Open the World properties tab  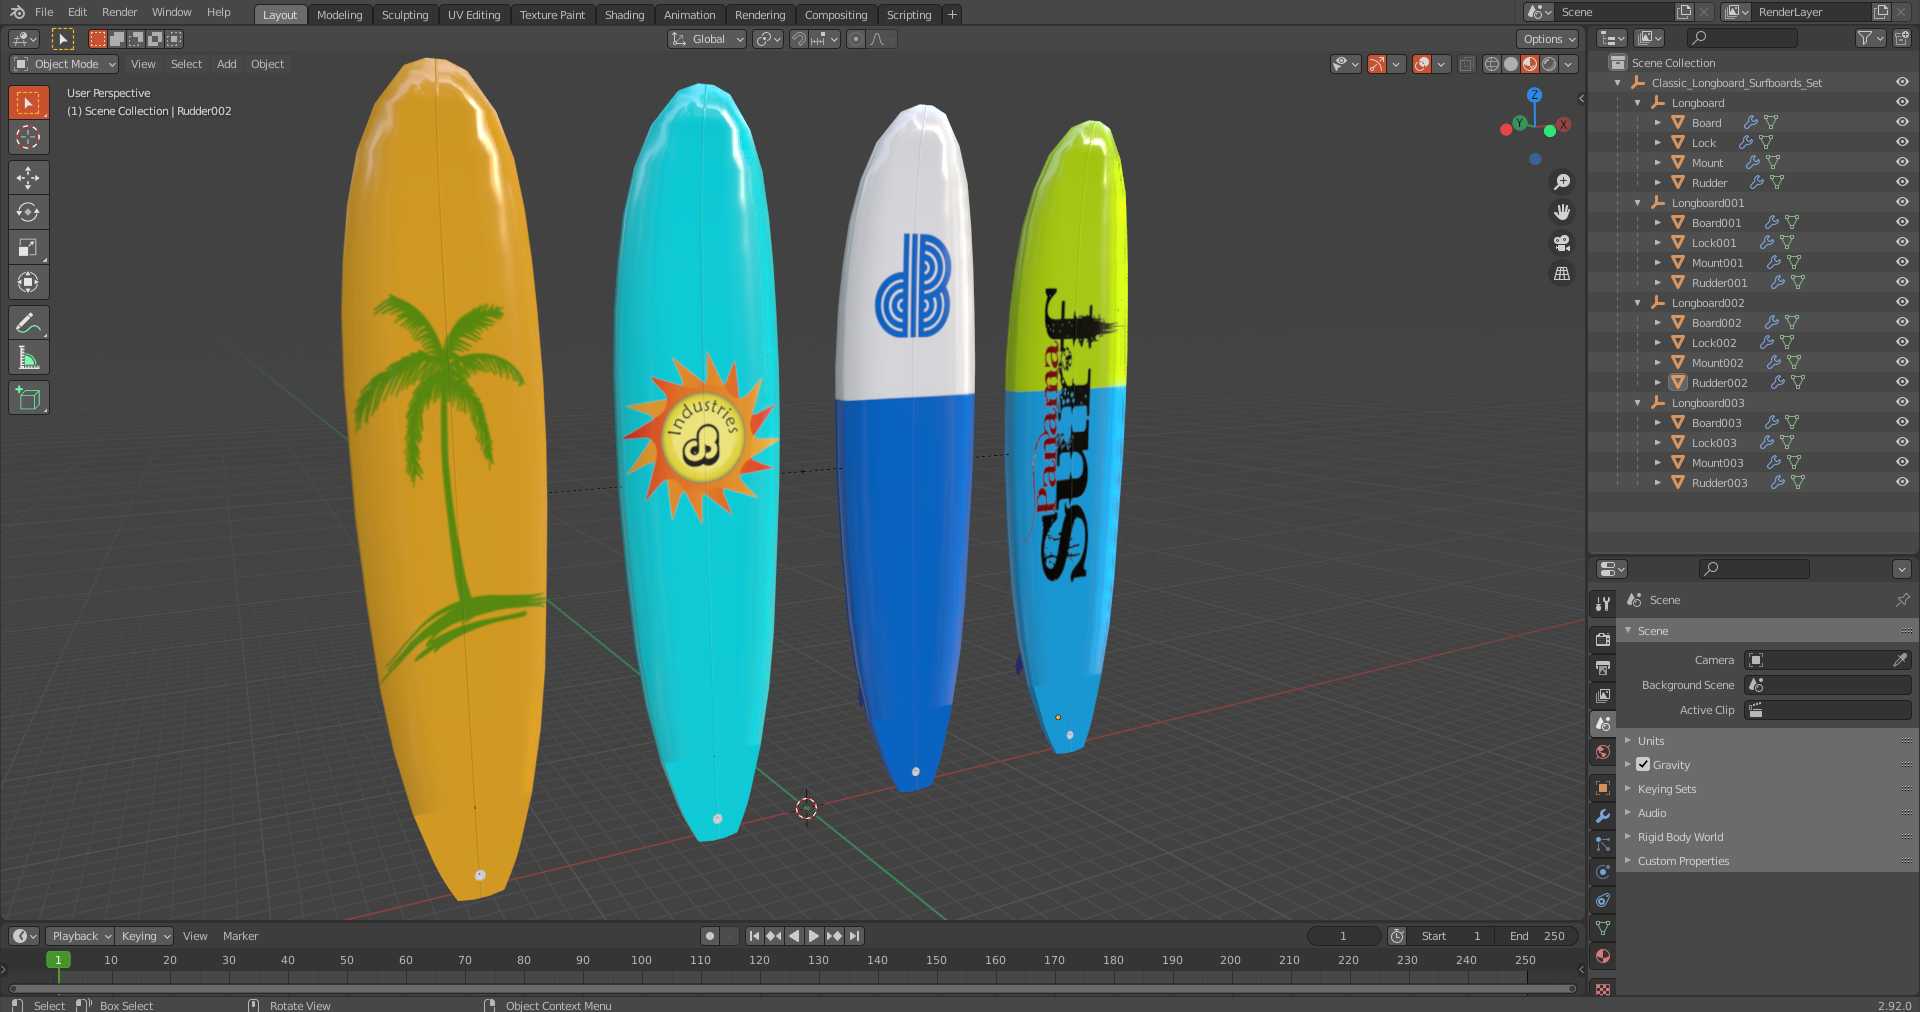coord(1603,752)
